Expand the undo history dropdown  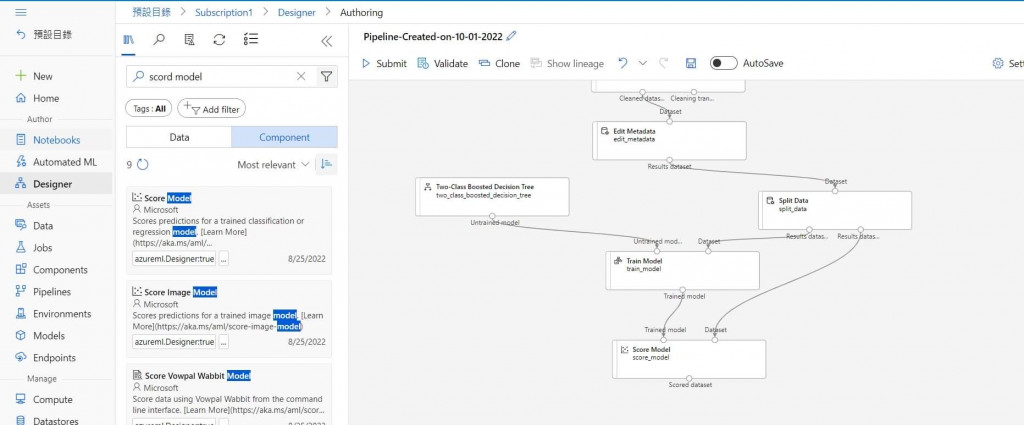tap(643, 63)
